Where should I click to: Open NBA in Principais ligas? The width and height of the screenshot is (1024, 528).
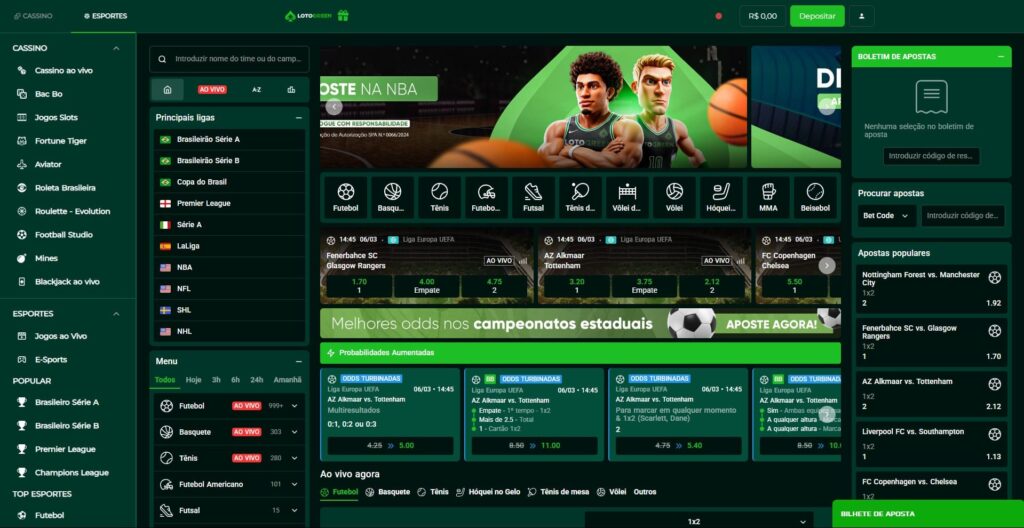click(229, 267)
